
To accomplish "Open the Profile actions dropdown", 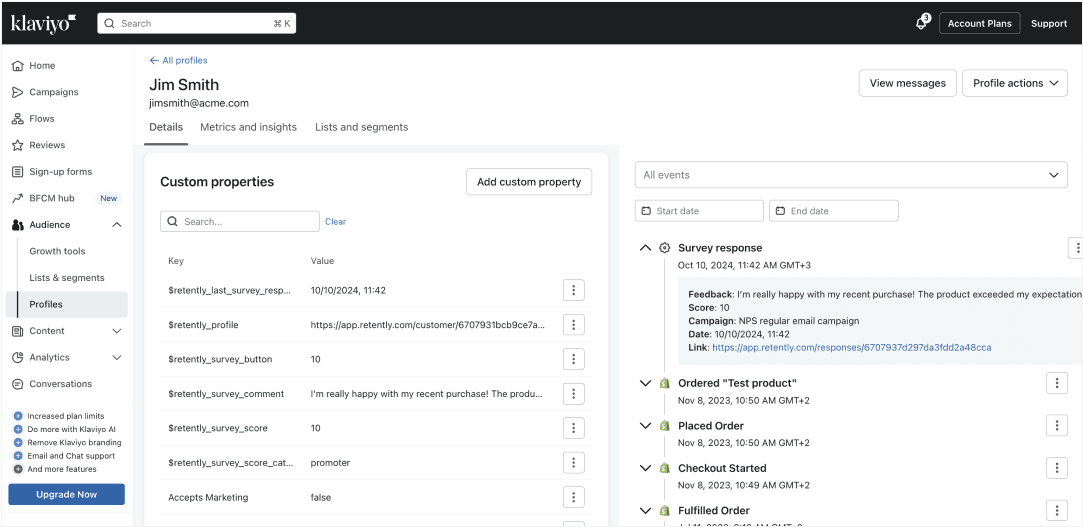I will pyautogui.click(x=1015, y=83).
